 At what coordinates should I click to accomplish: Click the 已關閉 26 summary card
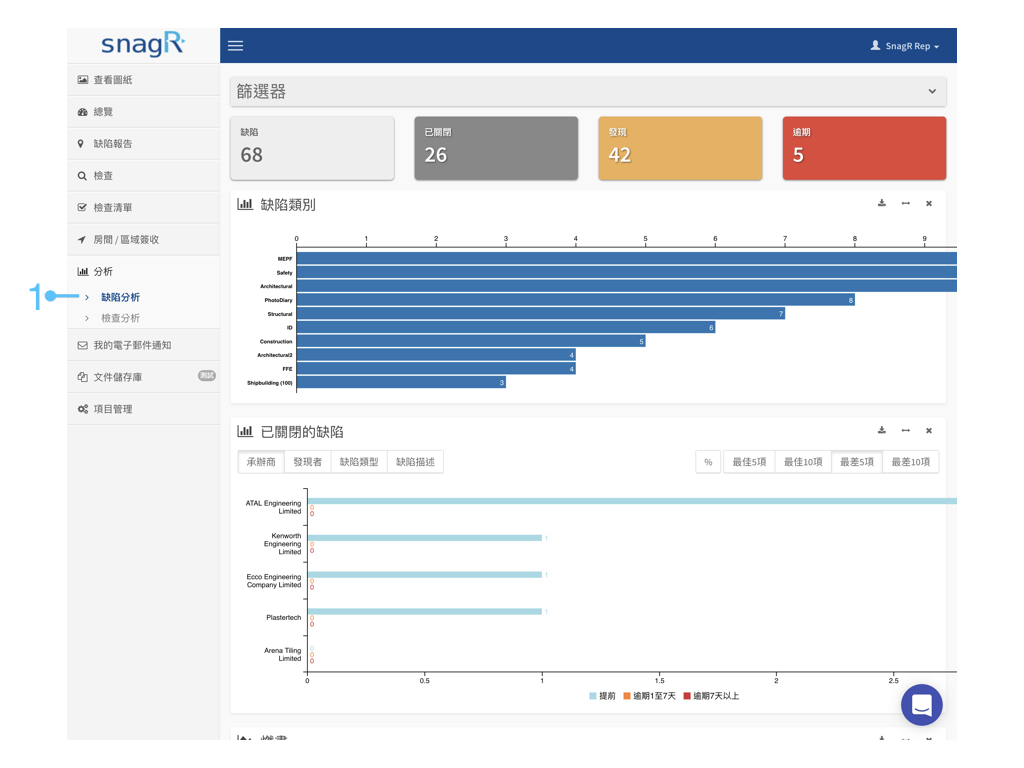(496, 148)
